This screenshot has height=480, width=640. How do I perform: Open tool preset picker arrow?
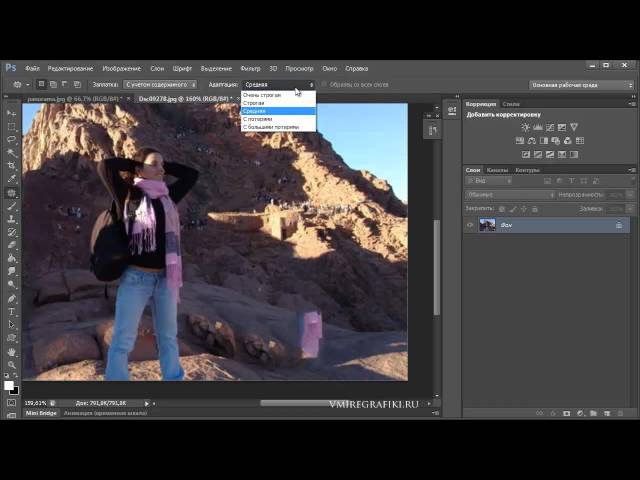click(28, 84)
